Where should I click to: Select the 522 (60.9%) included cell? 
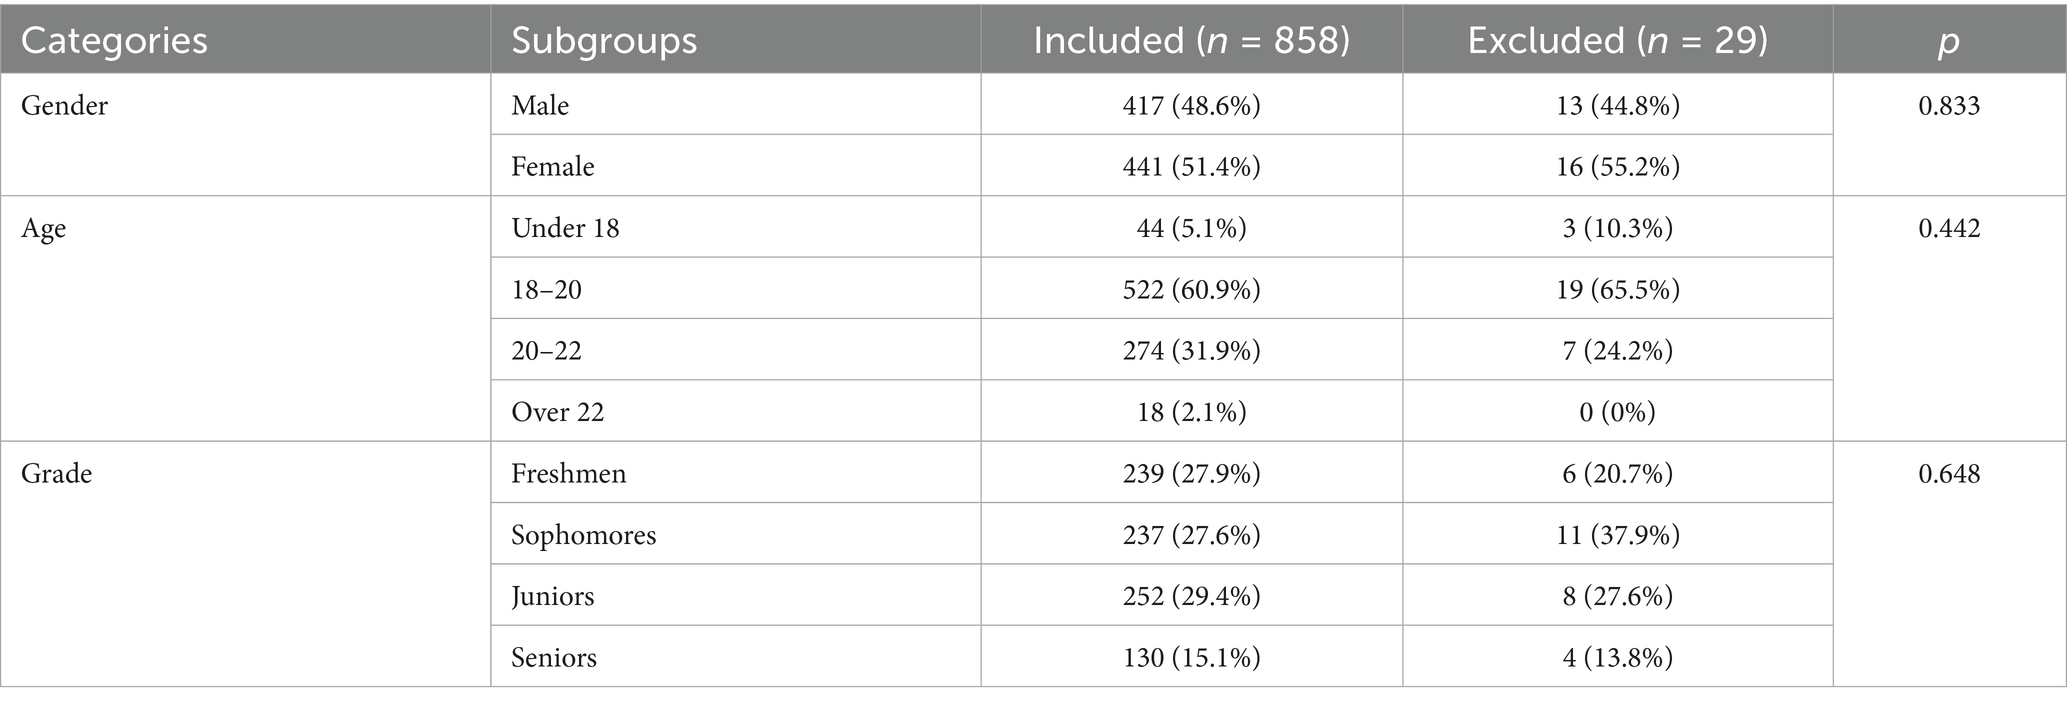pos(1191,290)
